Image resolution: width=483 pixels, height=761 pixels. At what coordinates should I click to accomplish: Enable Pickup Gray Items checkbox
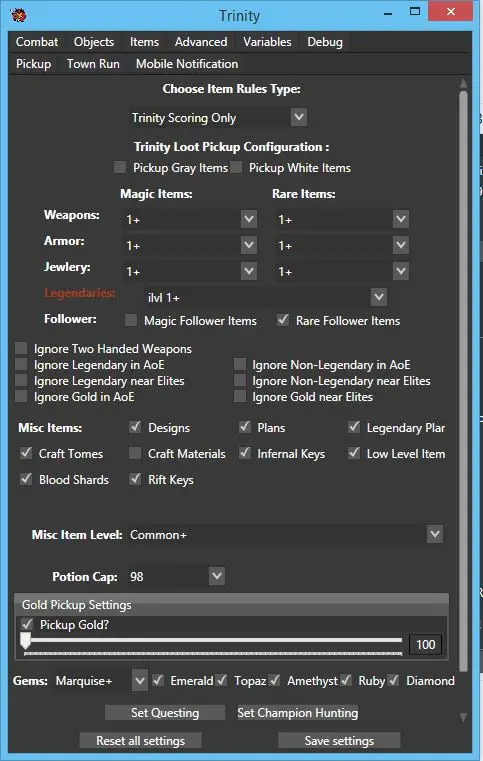(119, 167)
